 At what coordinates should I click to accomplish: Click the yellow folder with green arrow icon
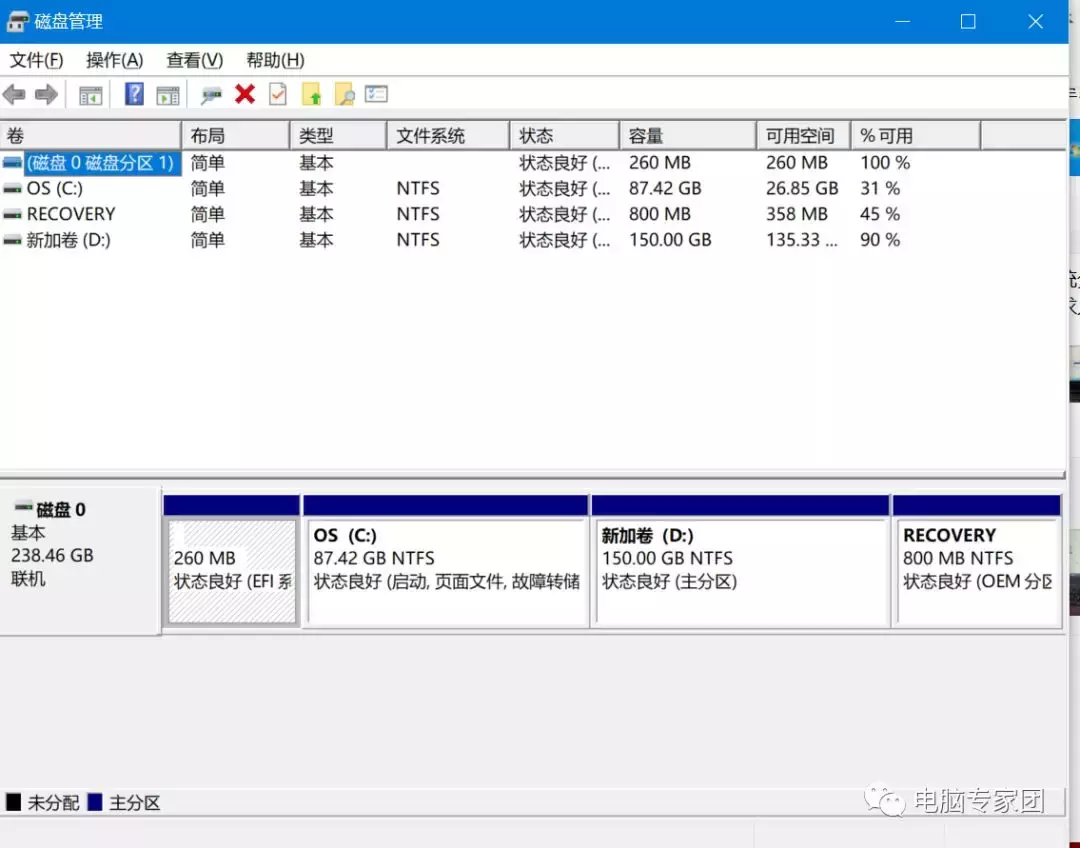click(x=312, y=95)
